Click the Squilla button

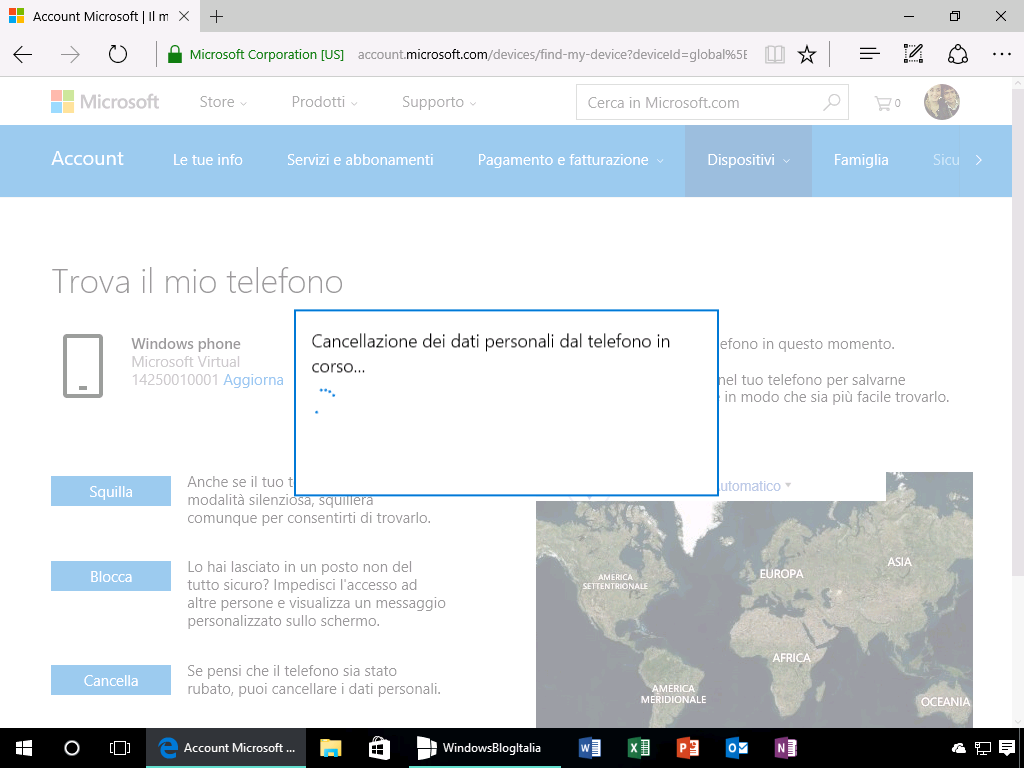(111, 491)
